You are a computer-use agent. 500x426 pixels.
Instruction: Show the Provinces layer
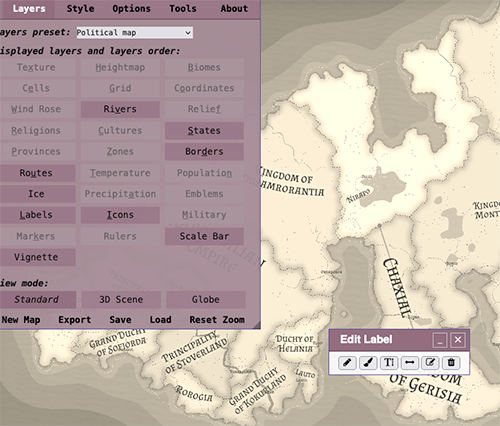click(x=36, y=152)
